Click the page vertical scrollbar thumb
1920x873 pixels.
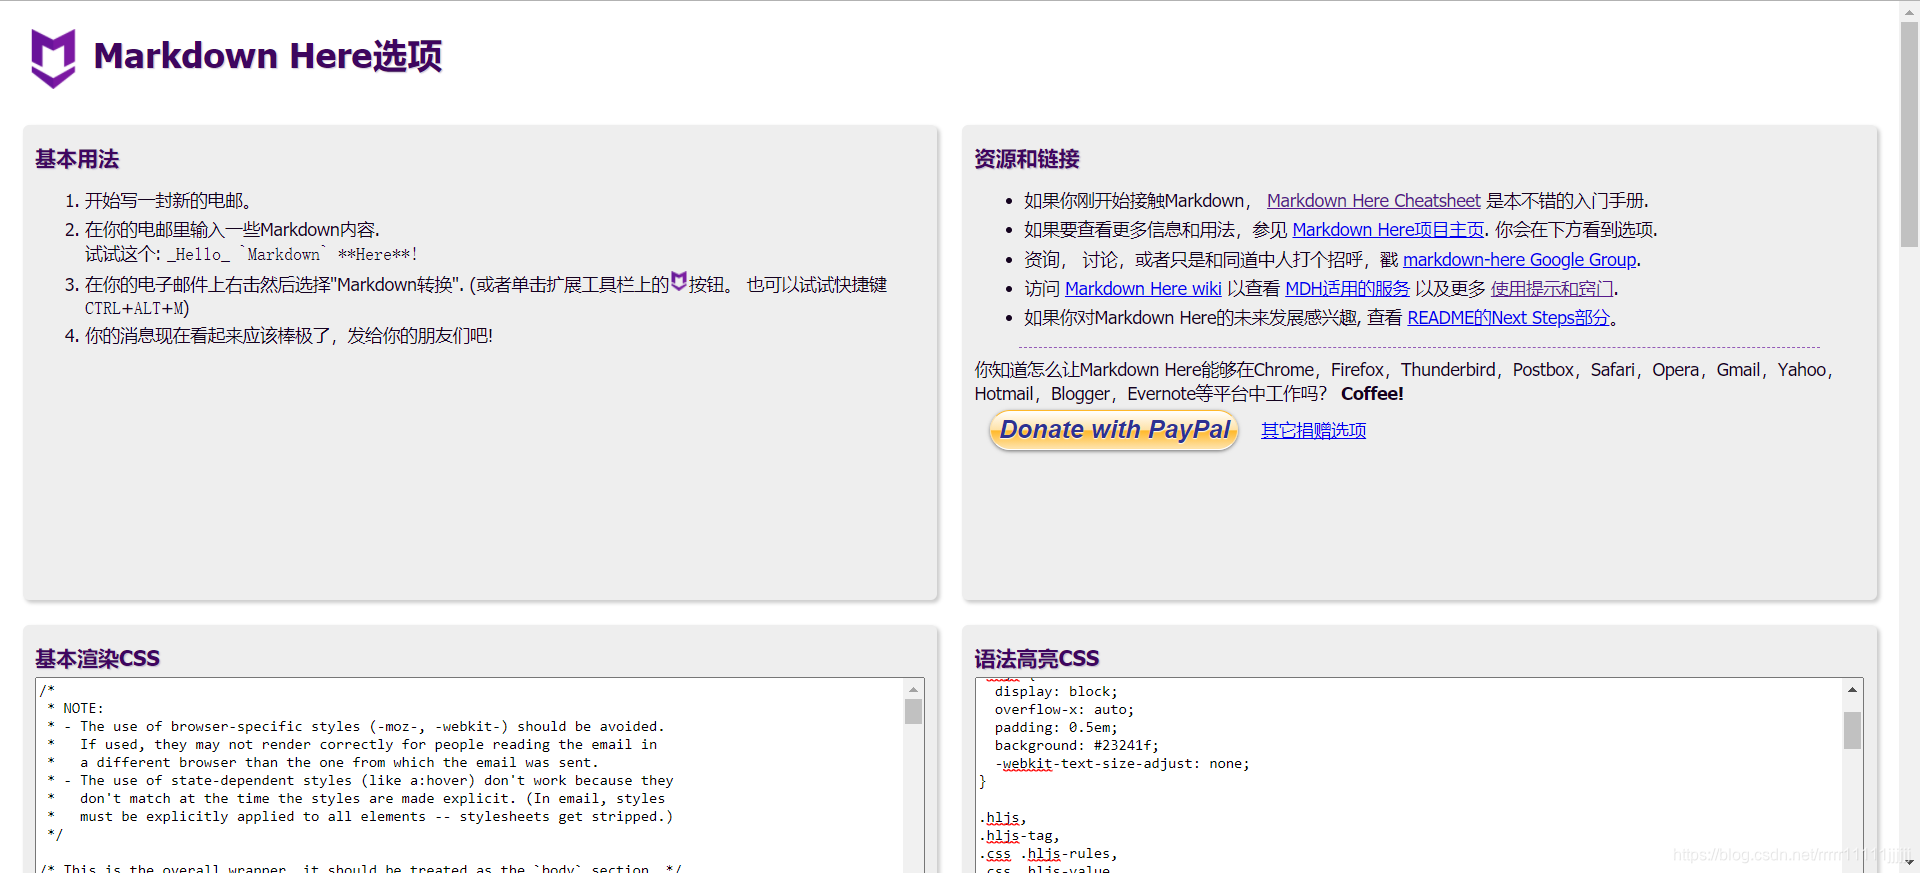(1909, 133)
